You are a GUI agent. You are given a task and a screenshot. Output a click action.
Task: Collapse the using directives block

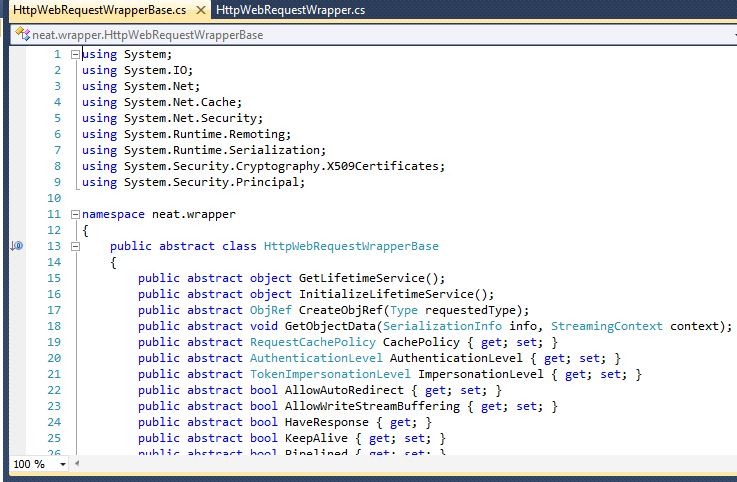click(75, 54)
